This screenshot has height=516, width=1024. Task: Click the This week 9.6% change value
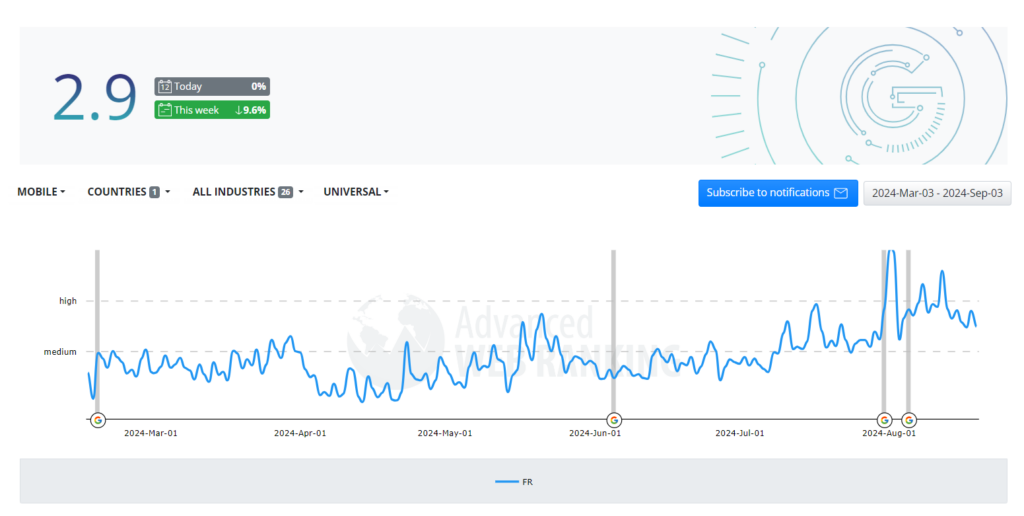pyautogui.click(x=251, y=110)
